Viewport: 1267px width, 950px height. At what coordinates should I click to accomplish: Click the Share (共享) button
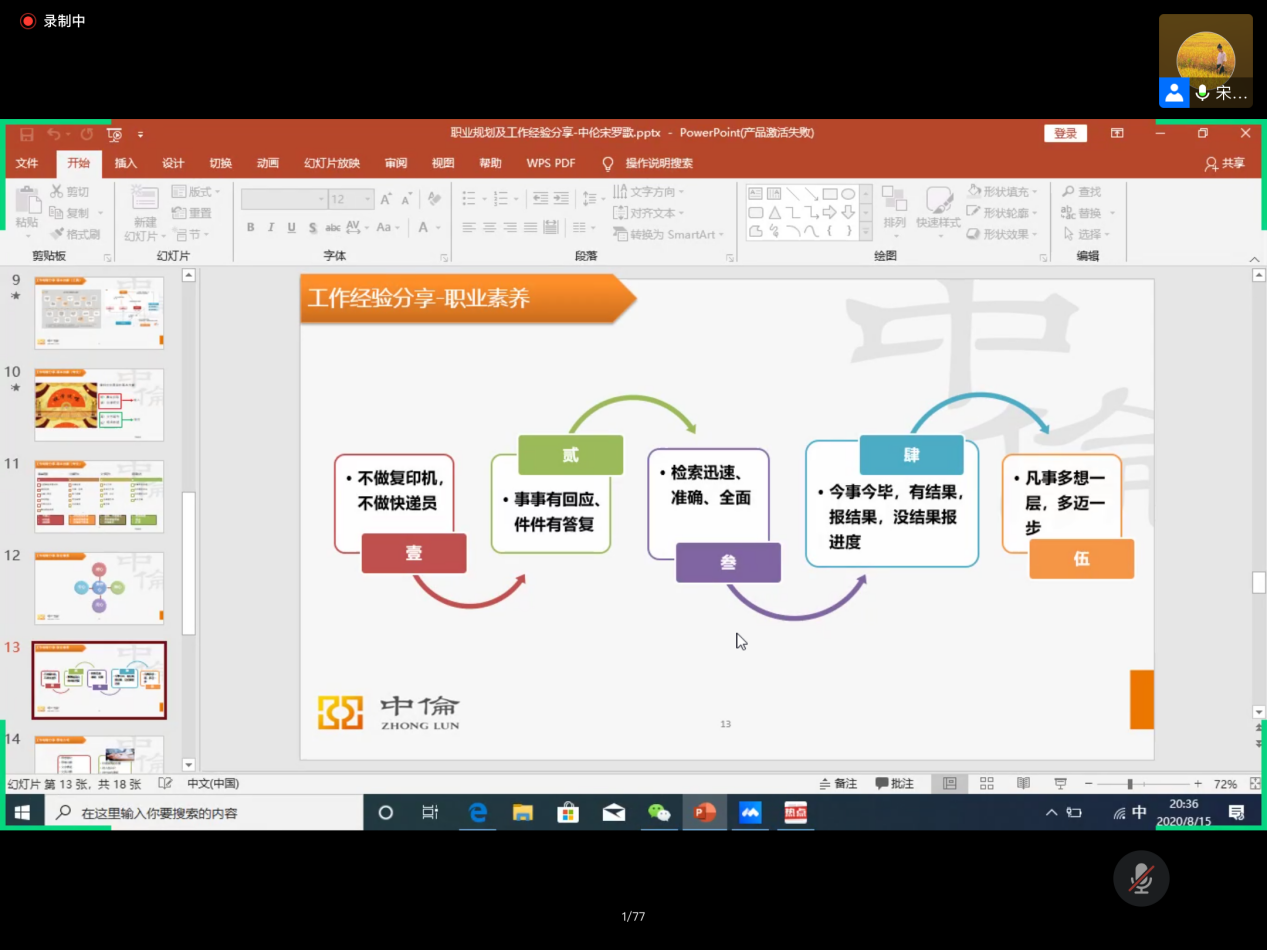pos(1225,163)
